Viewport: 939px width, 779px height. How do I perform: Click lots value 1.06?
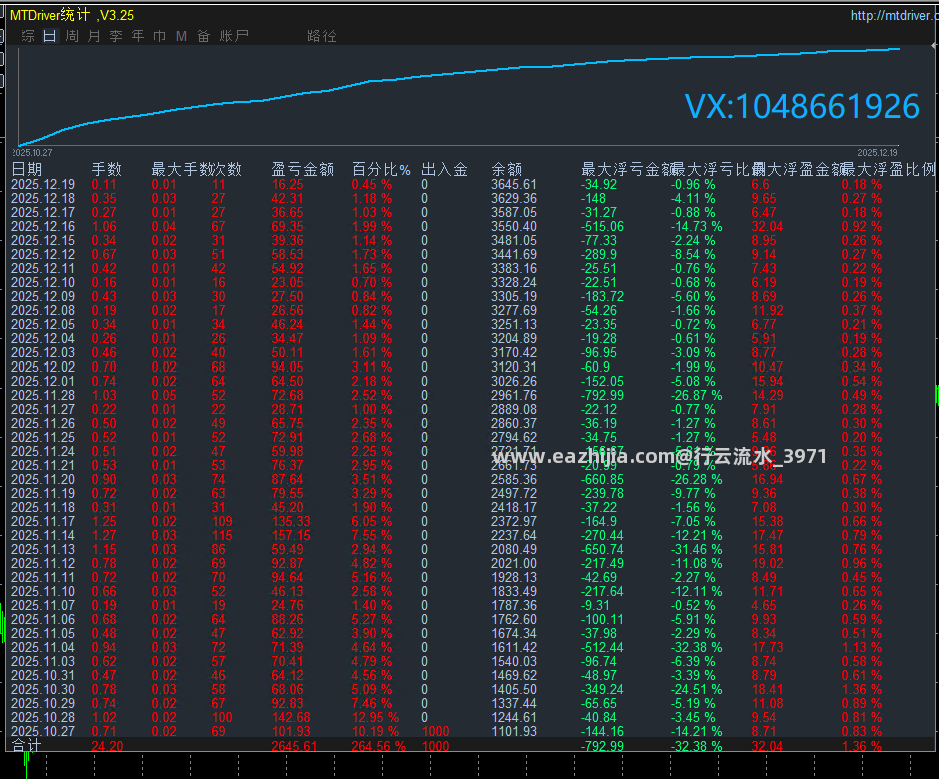pyautogui.click(x=104, y=226)
